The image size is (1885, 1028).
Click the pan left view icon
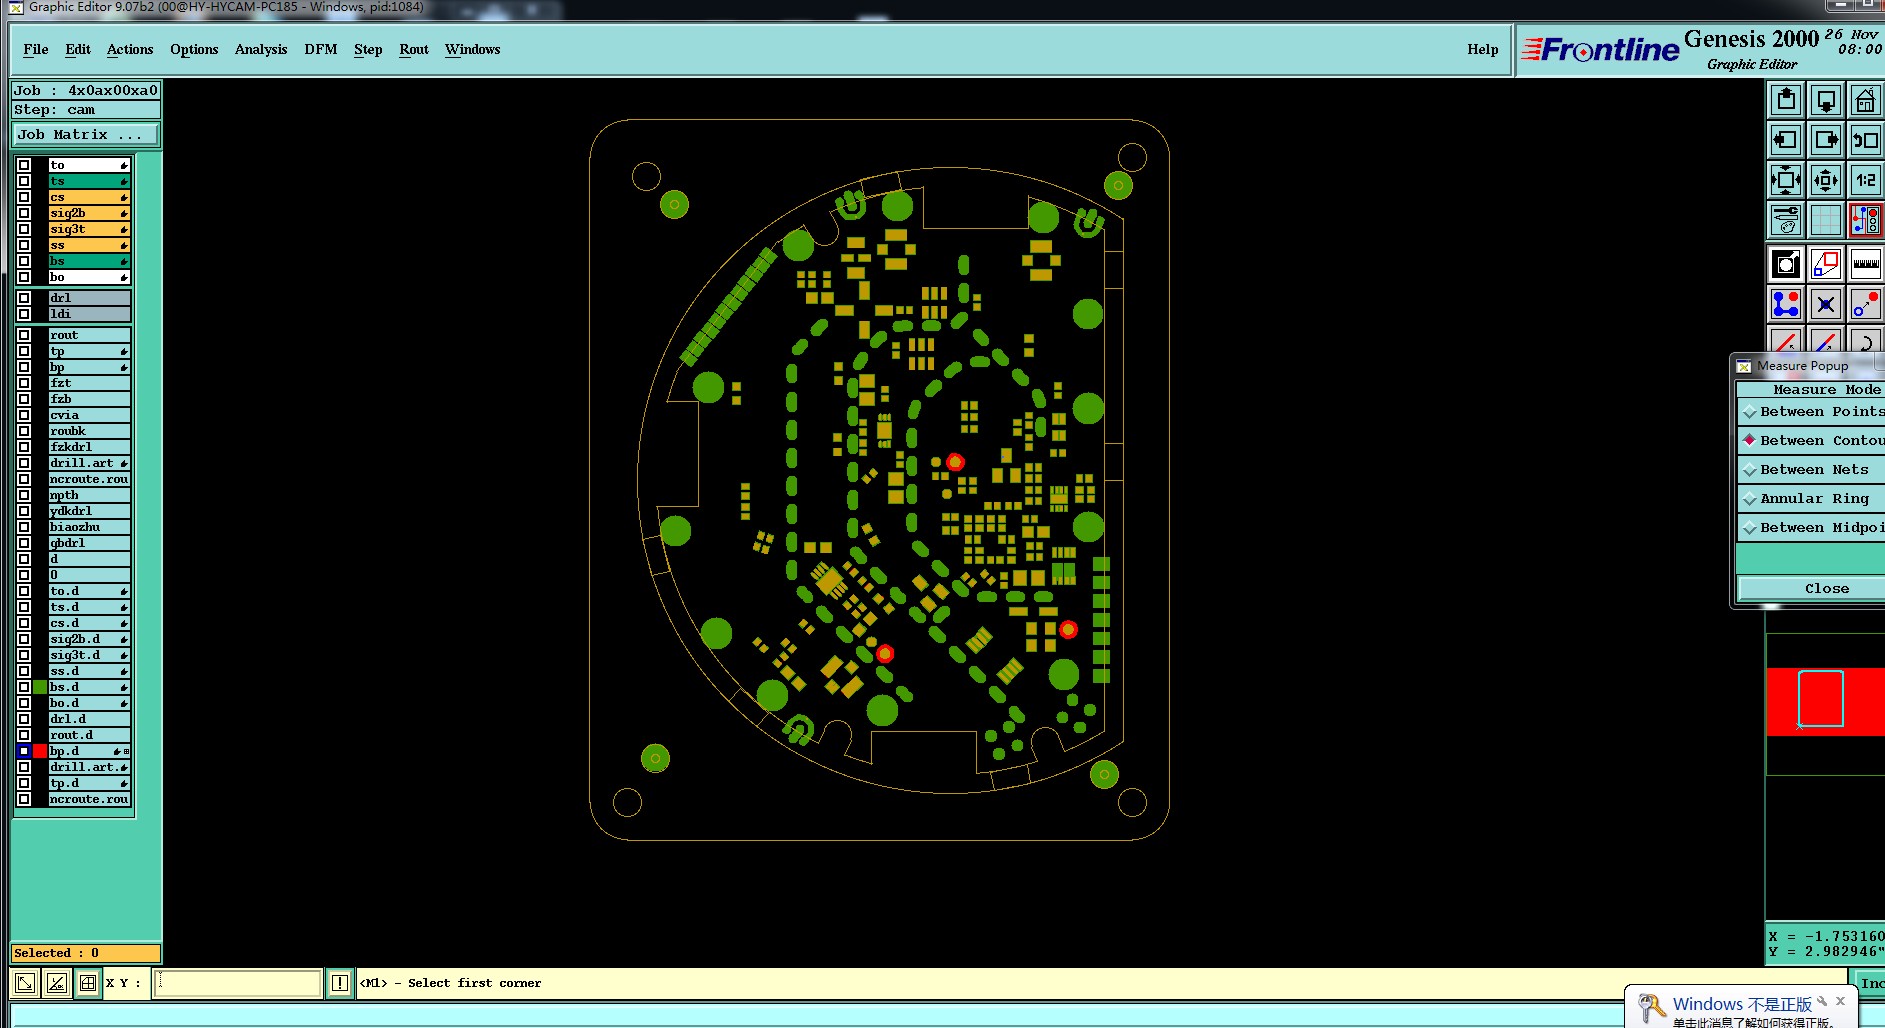click(x=1786, y=140)
